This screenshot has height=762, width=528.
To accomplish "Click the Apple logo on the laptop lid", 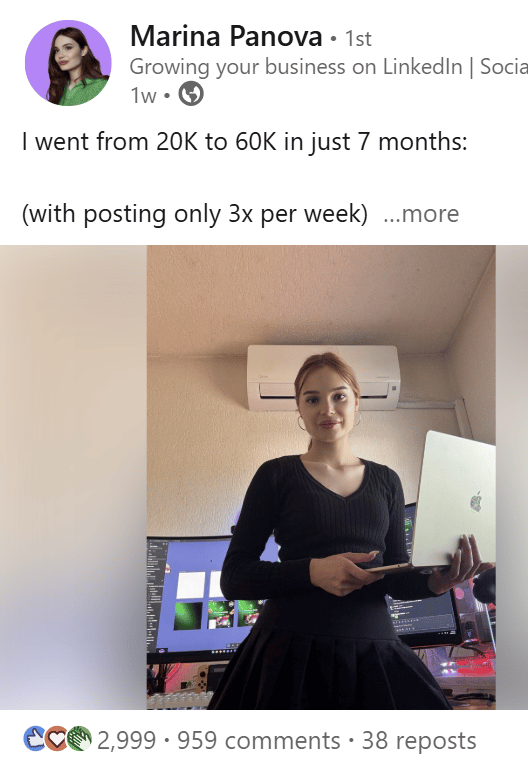I will click(x=476, y=501).
